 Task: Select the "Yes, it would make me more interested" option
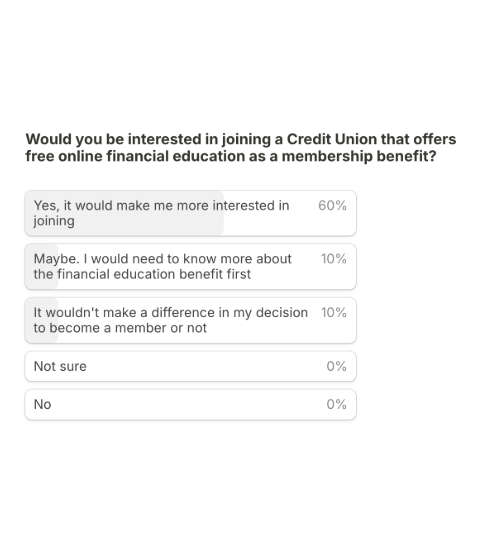pyautogui.click(x=191, y=213)
